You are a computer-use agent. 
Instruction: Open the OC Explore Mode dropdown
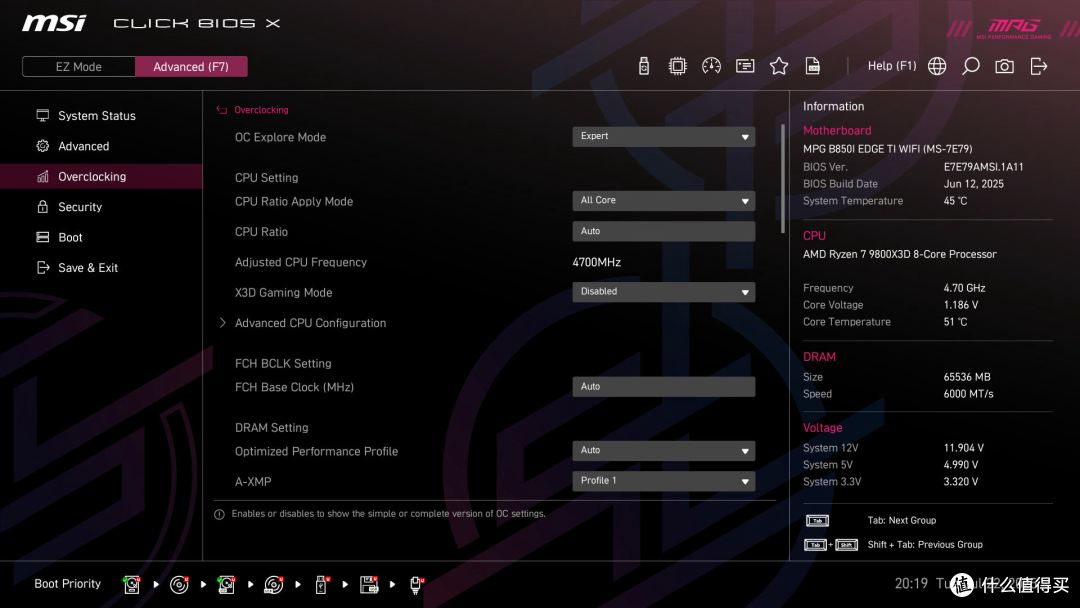663,136
